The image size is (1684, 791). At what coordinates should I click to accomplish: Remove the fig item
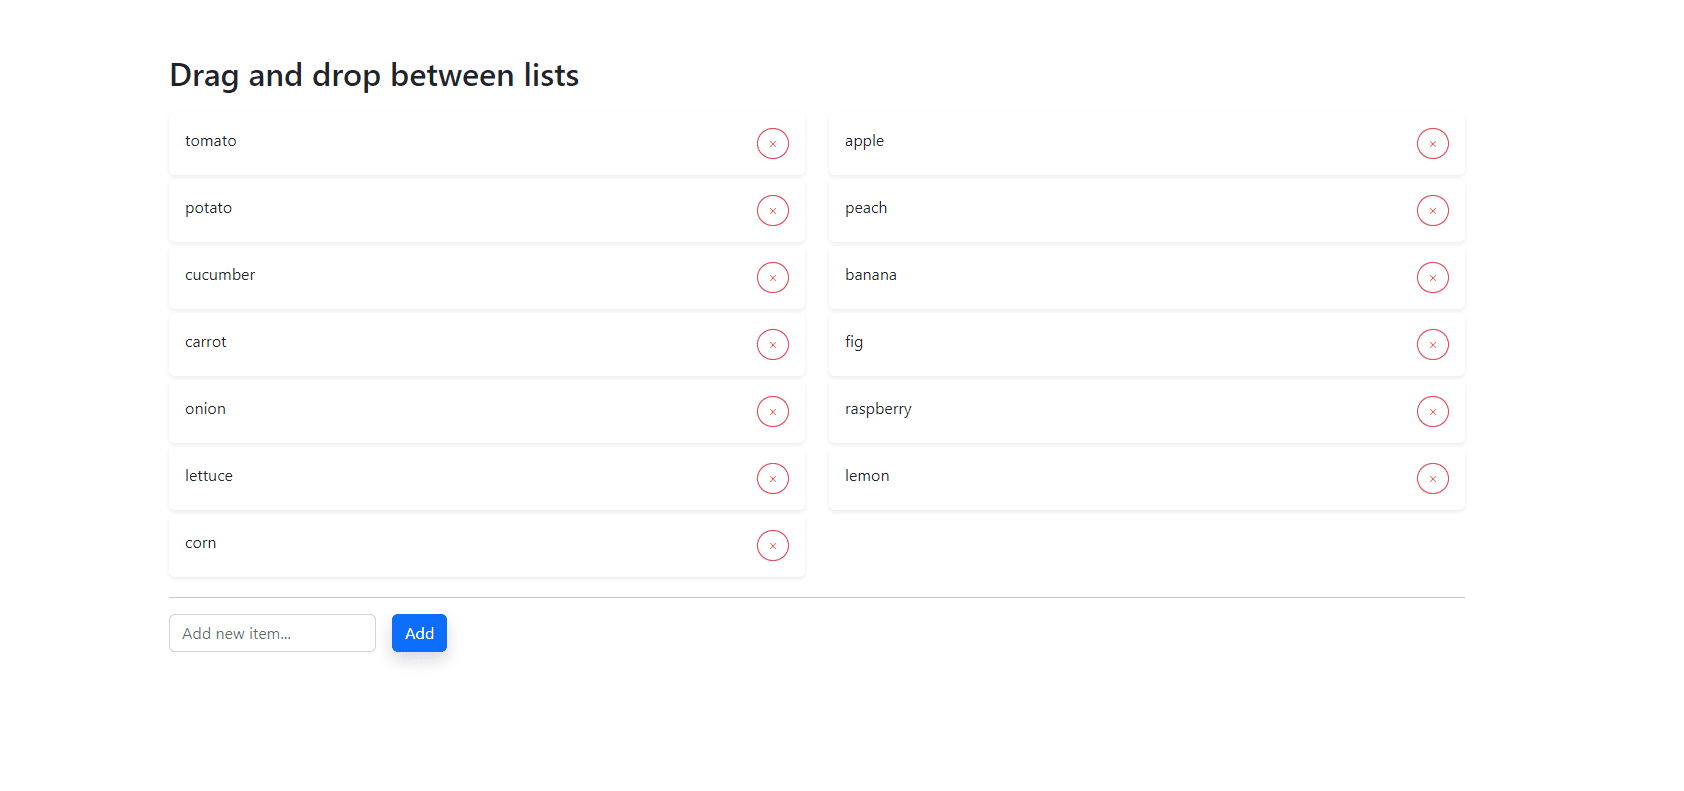click(1432, 345)
